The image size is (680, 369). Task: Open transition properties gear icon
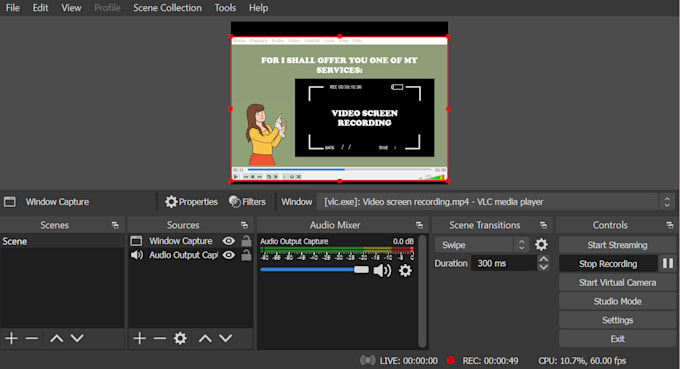pos(541,245)
